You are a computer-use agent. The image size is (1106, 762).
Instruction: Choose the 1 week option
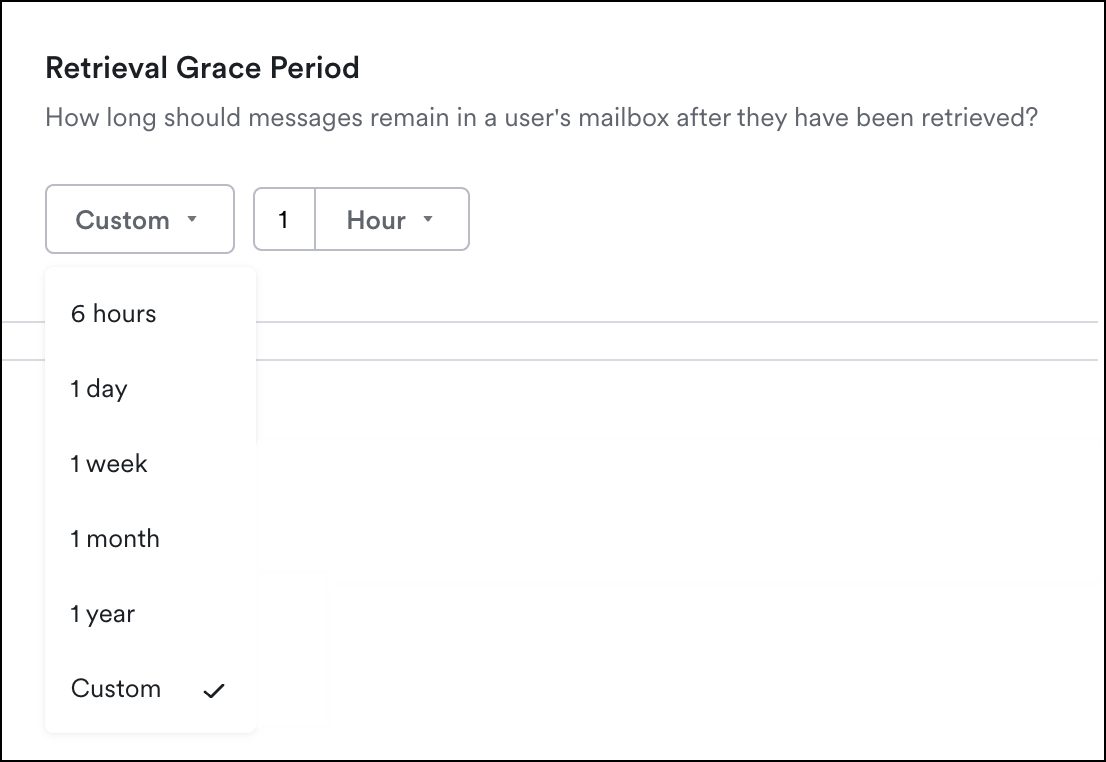150,464
